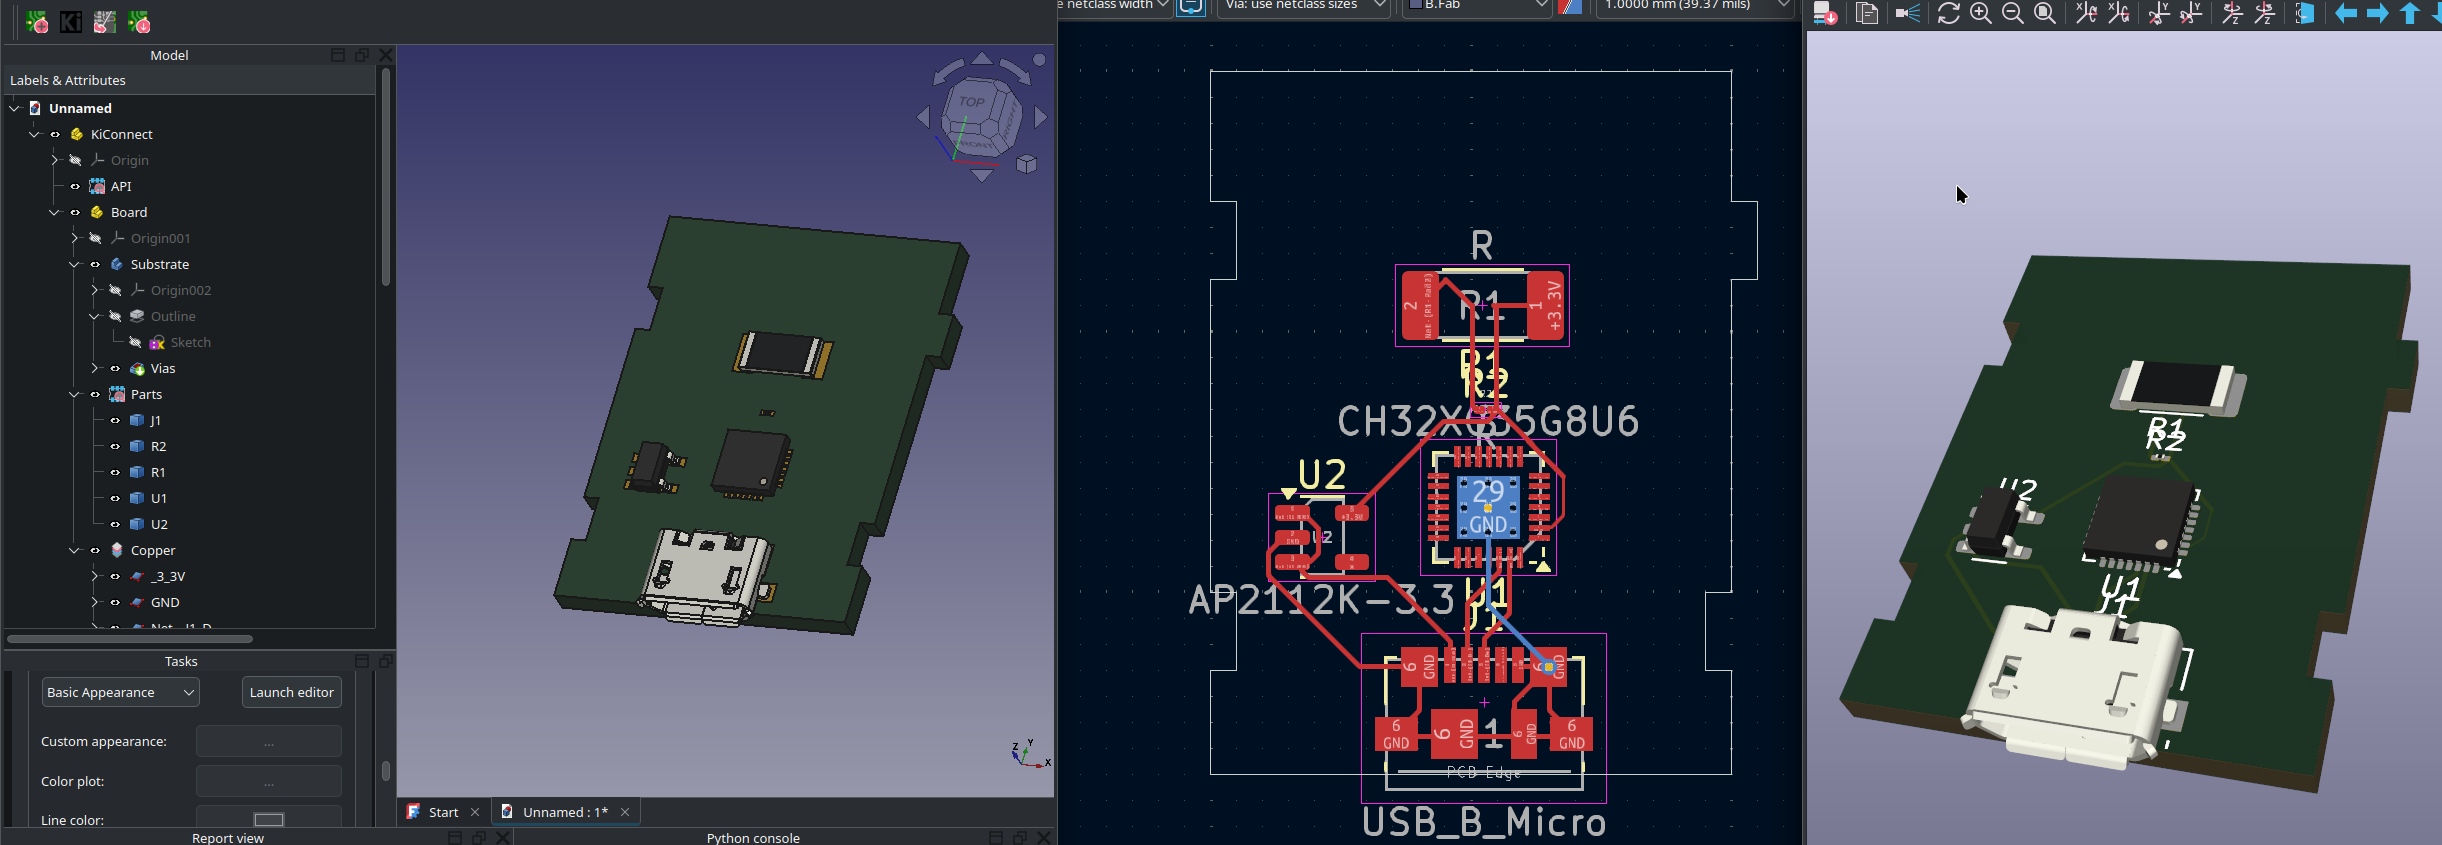The width and height of the screenshot is (2442, 845).
Task: Click the raytracing render camera icon
Action: 1908,14
